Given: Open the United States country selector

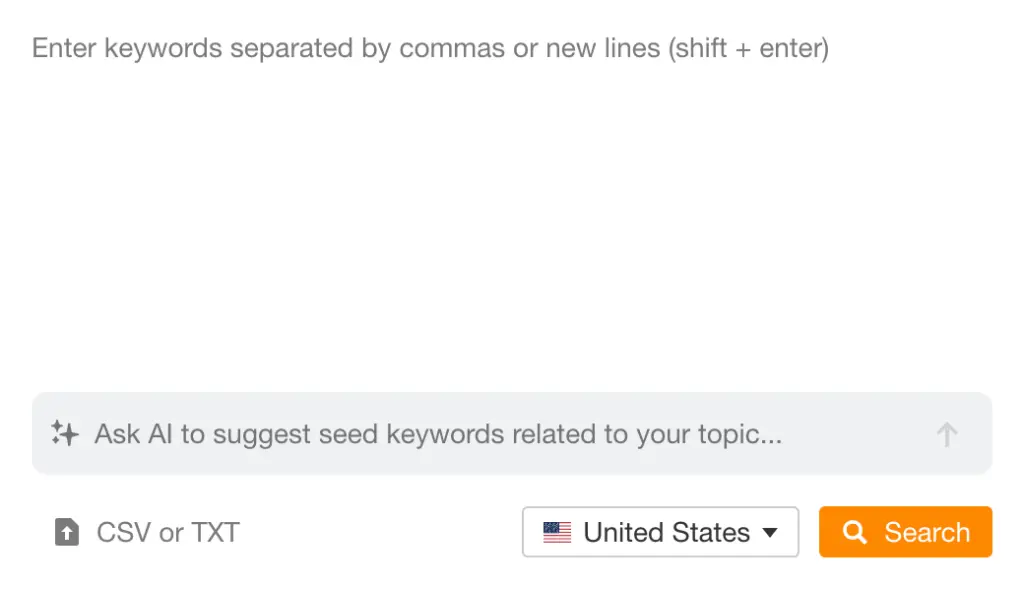Looking at the screenshot, I should (x=660, y=532).
